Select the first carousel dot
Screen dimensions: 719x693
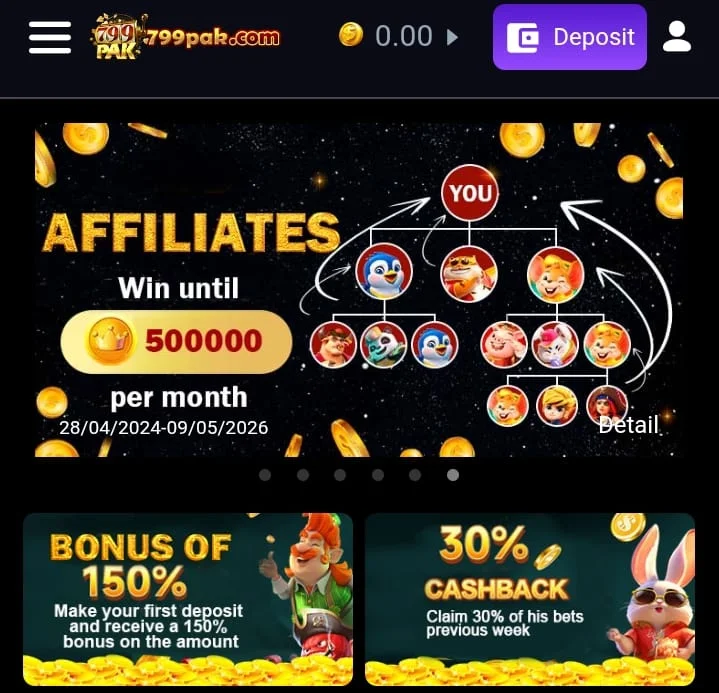(265, 475)
